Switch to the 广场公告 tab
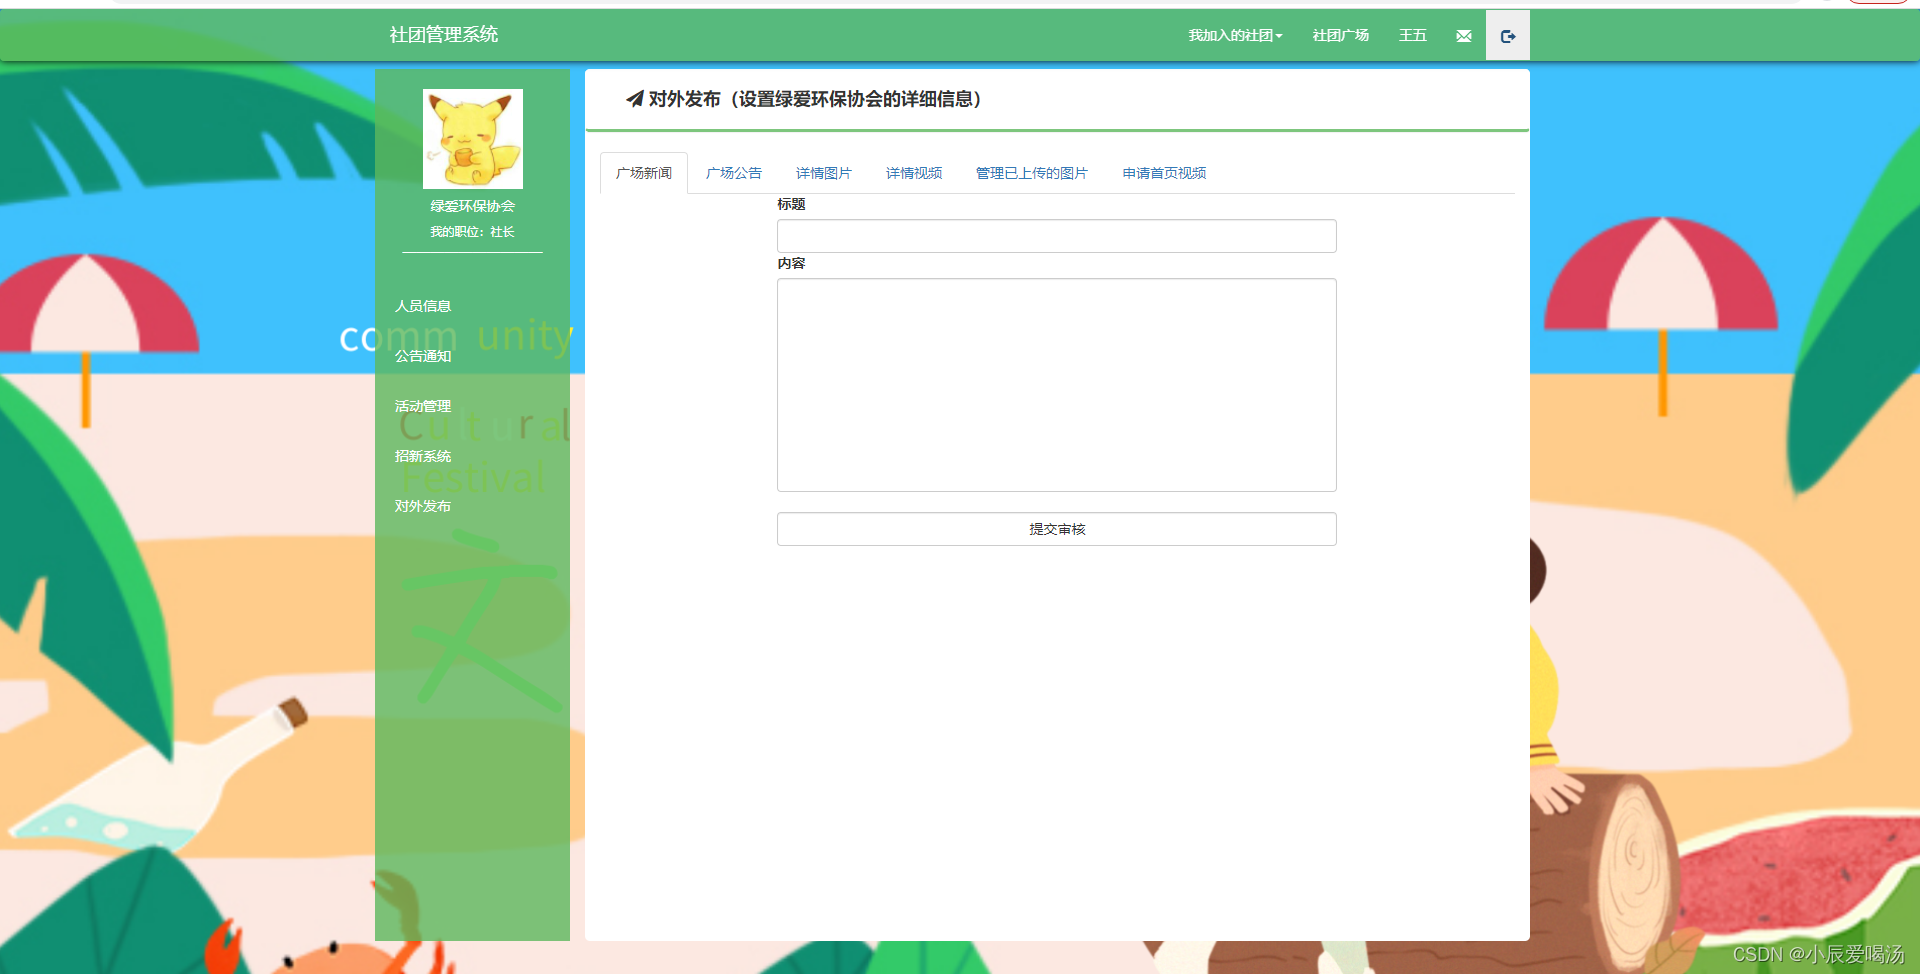 pyautogui.click(x=734, y=173)
